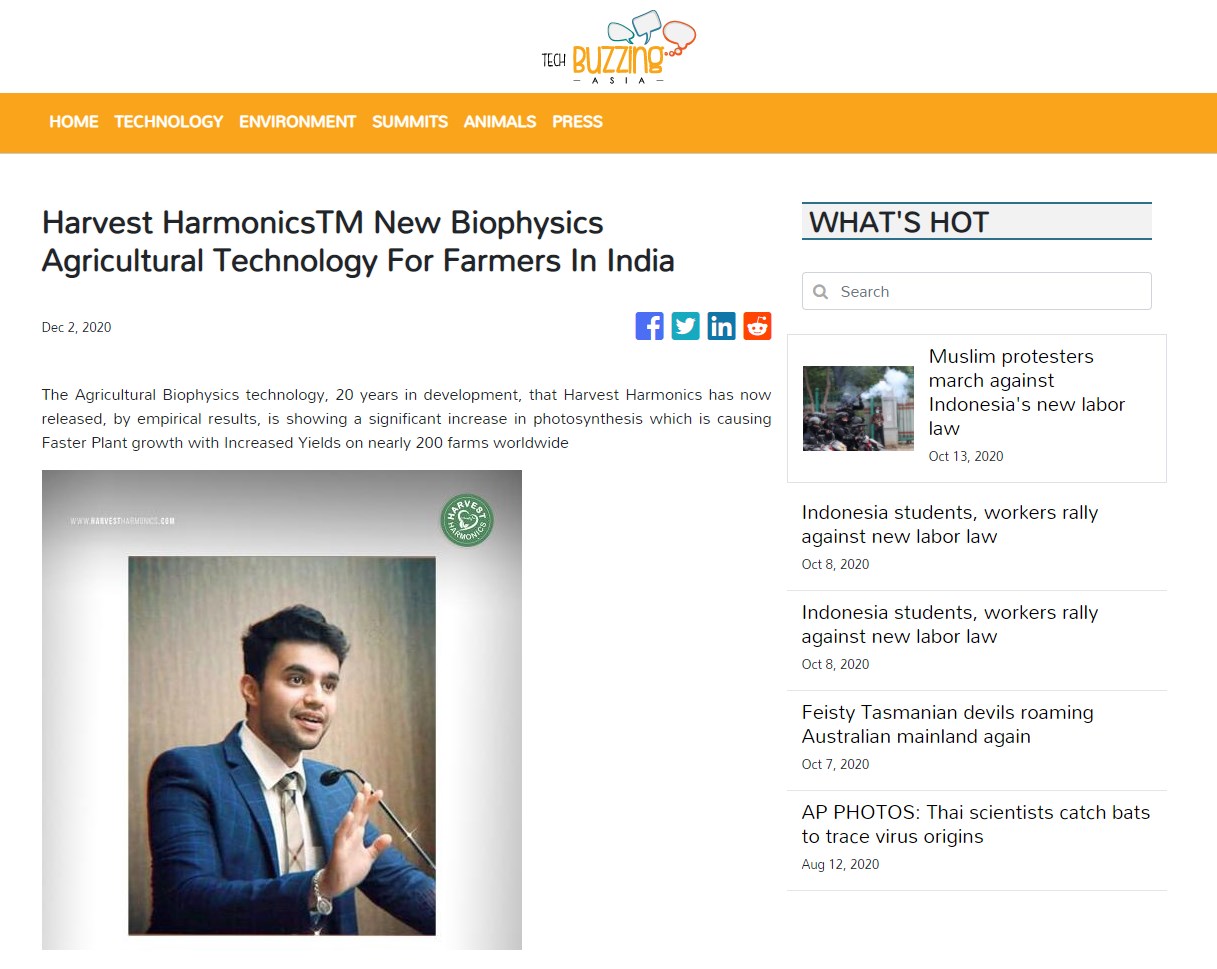Click the Harvest Harmonics green badge

point(467,520)
